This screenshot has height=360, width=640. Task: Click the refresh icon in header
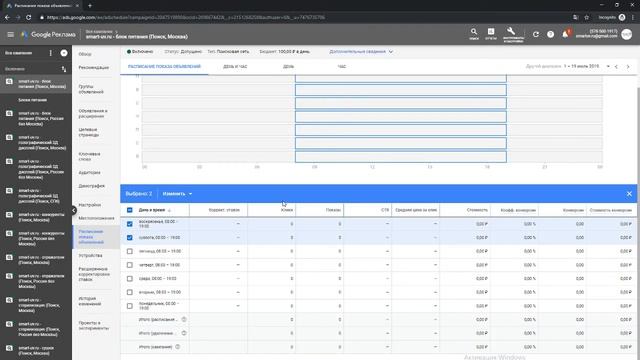click(536, 35)
